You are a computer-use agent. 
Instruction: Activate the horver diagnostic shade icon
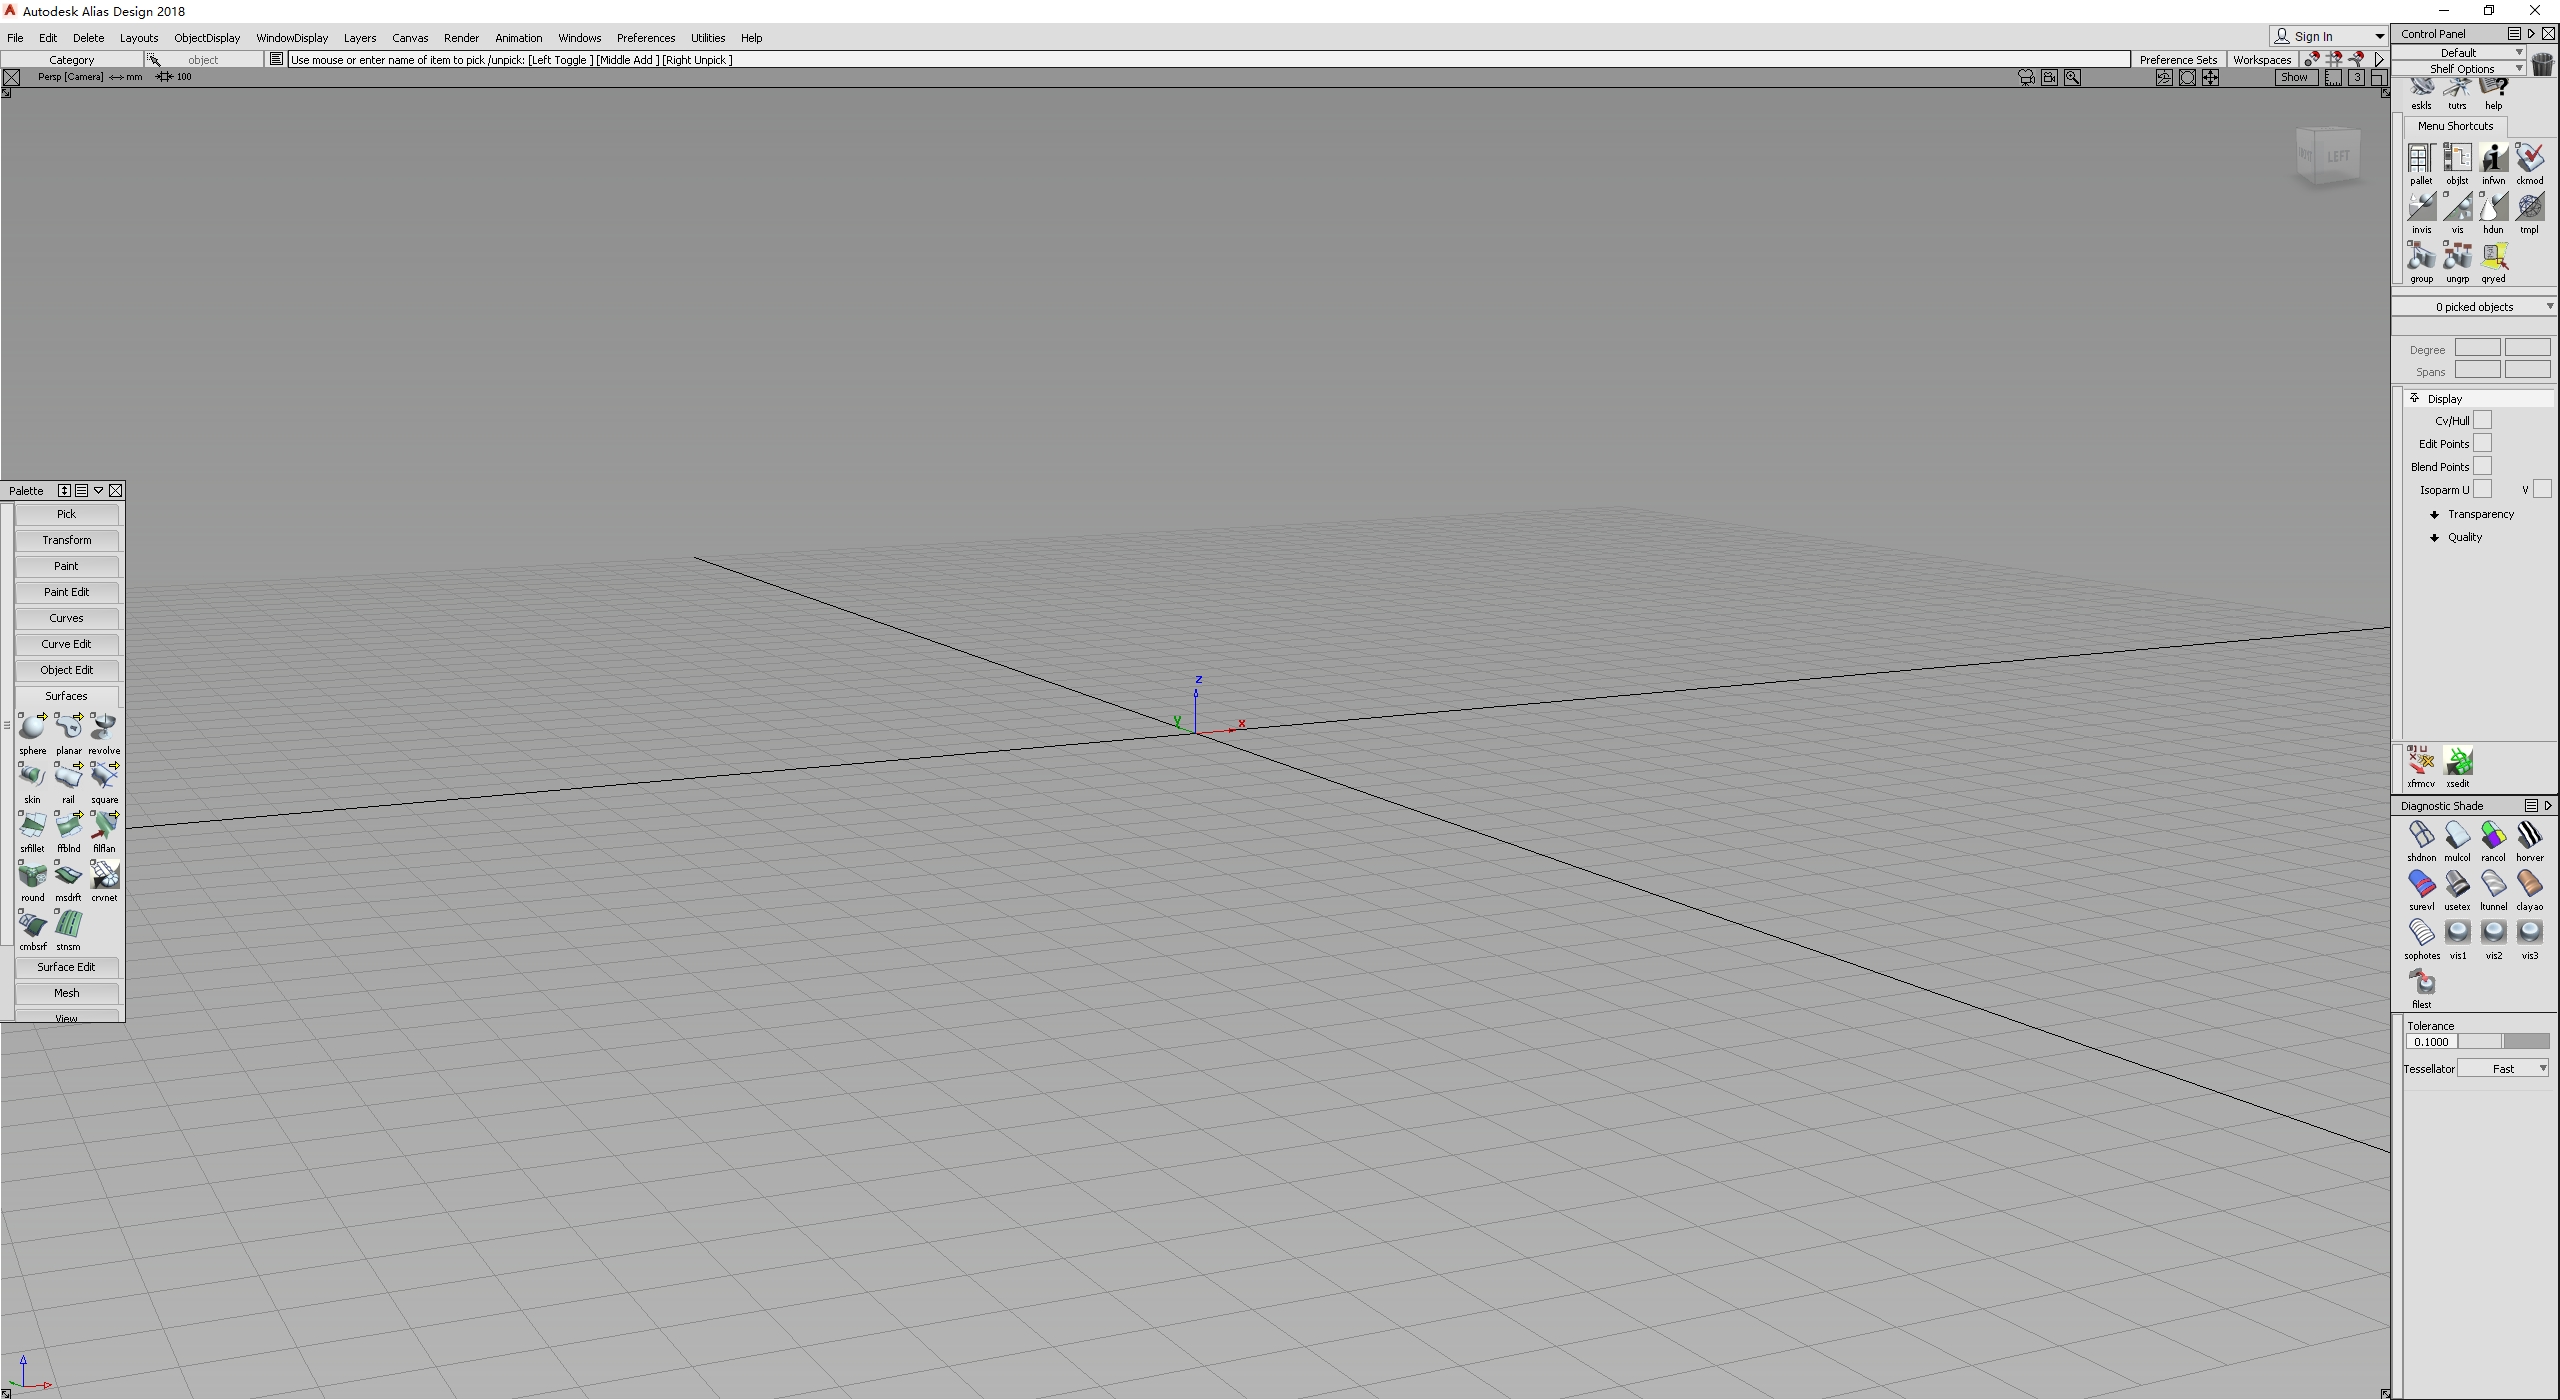[2529, 836]
